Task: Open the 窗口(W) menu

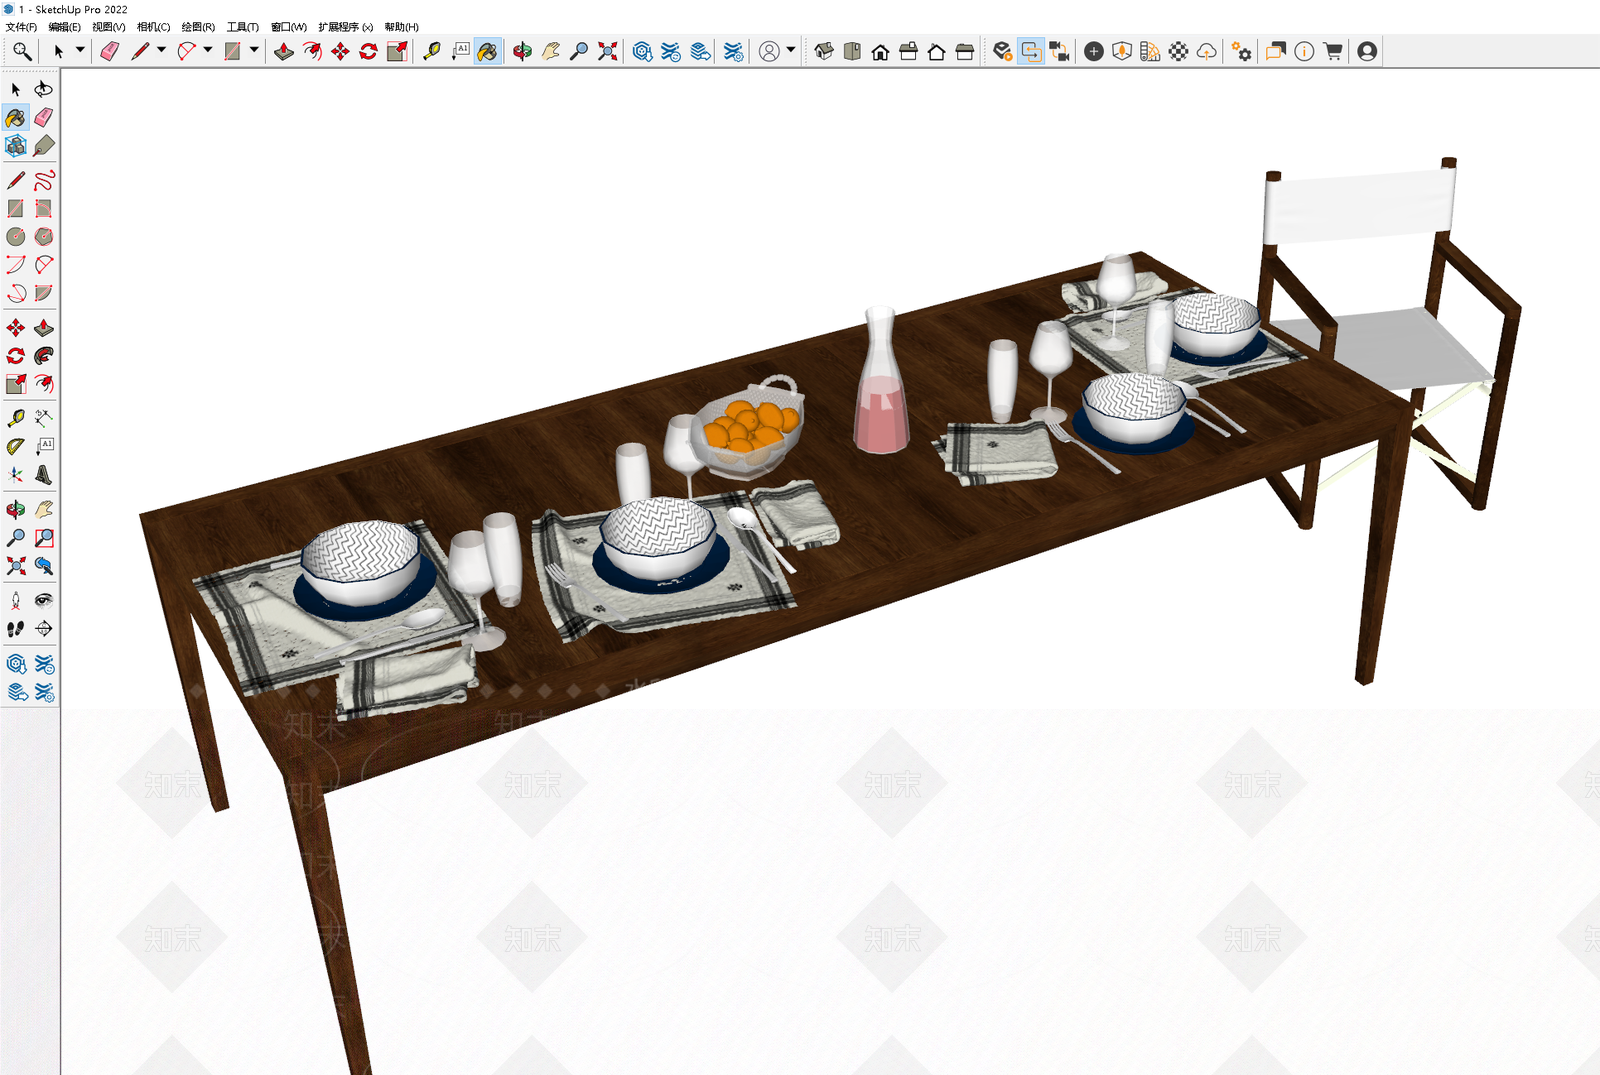Action: click(x=289, y=27)
